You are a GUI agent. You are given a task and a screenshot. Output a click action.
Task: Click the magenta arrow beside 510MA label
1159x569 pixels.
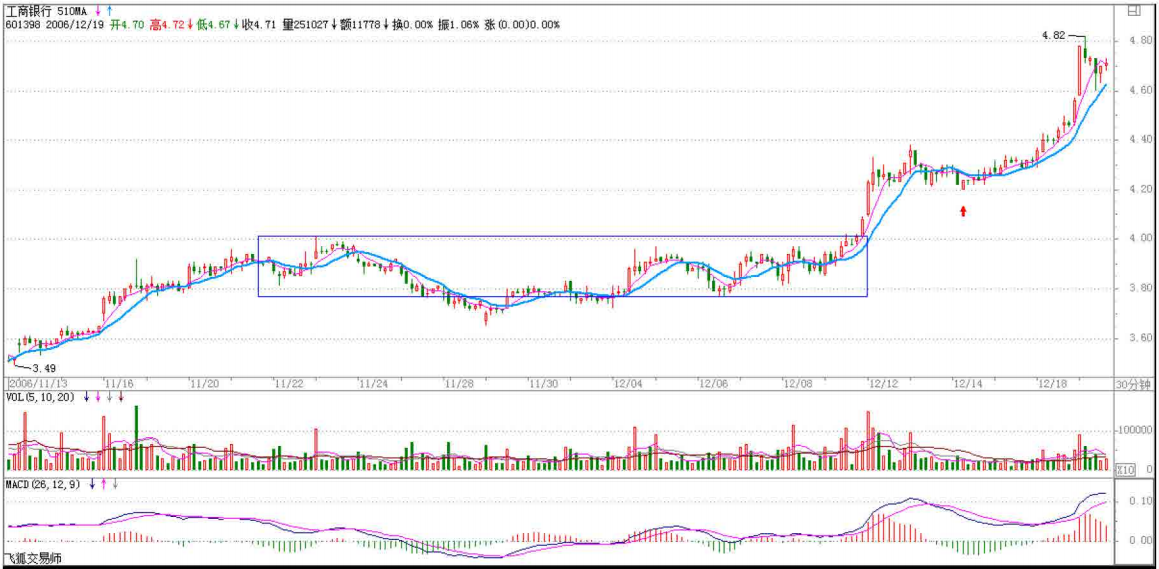click(x=97, y=10)
